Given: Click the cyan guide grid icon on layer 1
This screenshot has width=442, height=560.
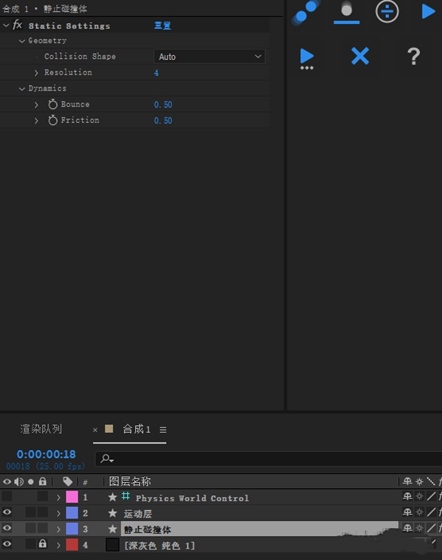Looking at the screenshot, I should [x=126, y=496].
